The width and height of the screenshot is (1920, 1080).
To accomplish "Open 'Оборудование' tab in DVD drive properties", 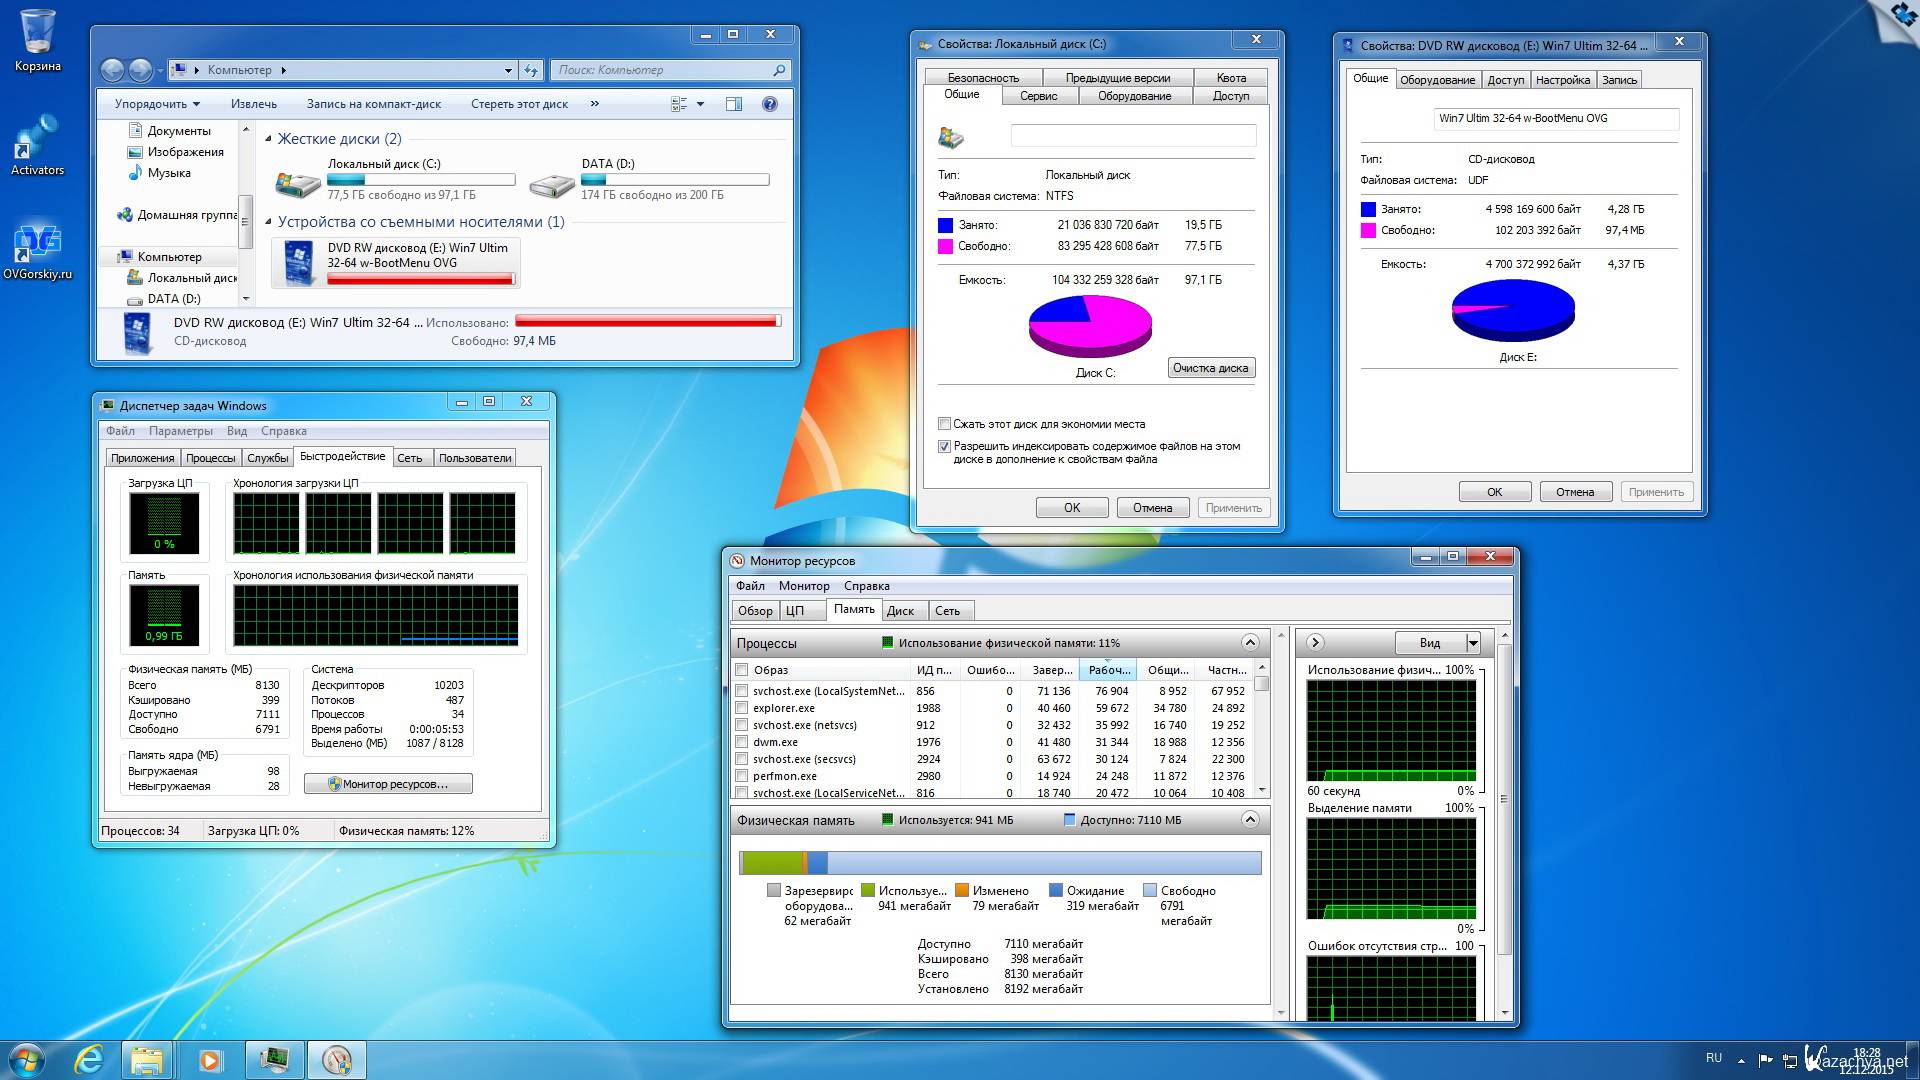I will pyautogui.click(x=1437, y=80).
